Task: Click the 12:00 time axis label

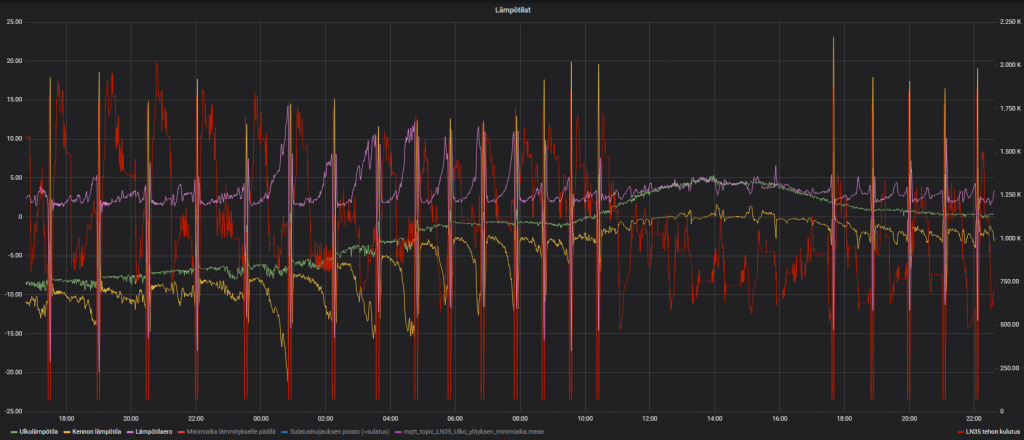Action: tap(650, 418)
